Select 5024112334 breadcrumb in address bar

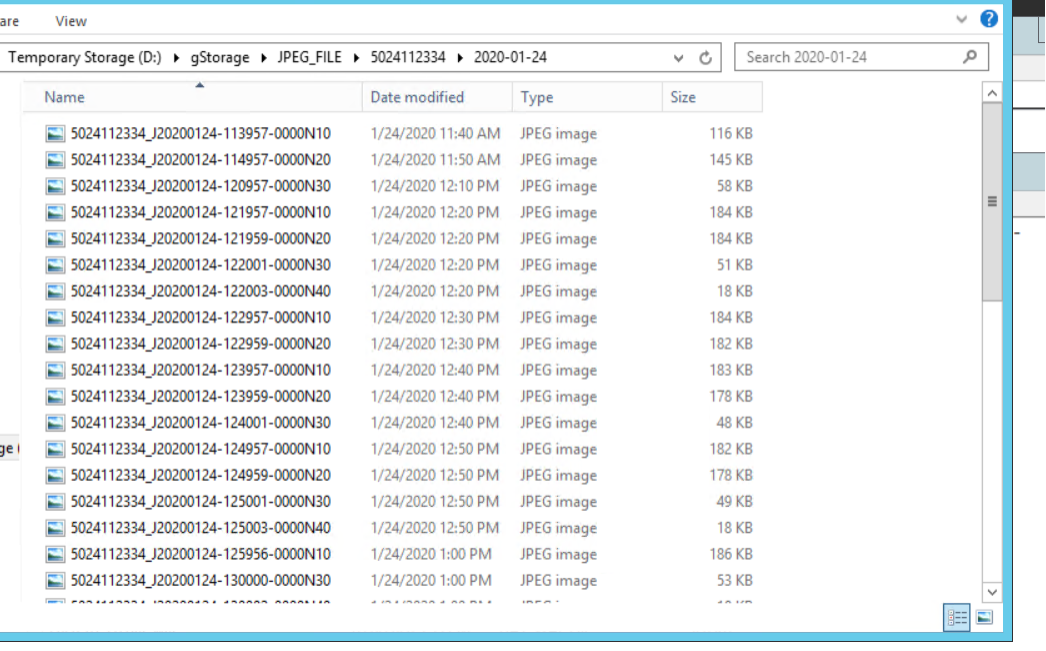pos(408,57)
